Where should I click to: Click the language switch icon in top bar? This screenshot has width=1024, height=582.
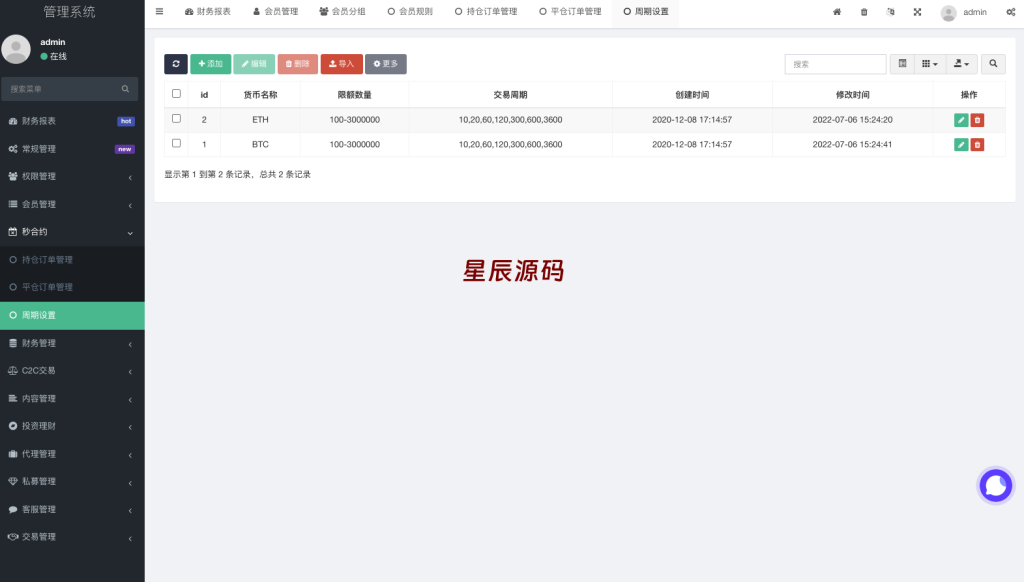(x=891, y=12)
